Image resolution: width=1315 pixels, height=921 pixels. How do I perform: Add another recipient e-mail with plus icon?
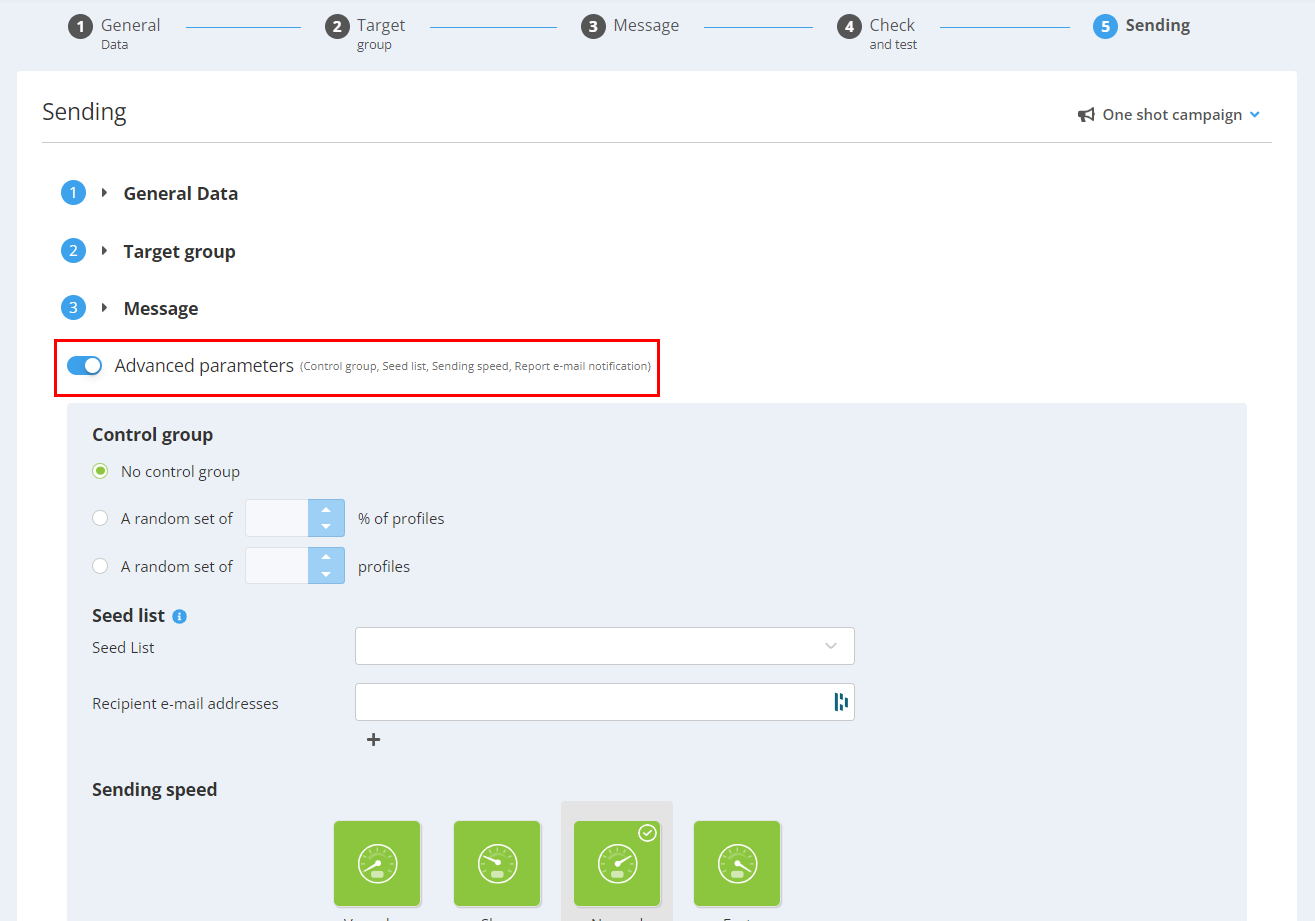point(373,740)
